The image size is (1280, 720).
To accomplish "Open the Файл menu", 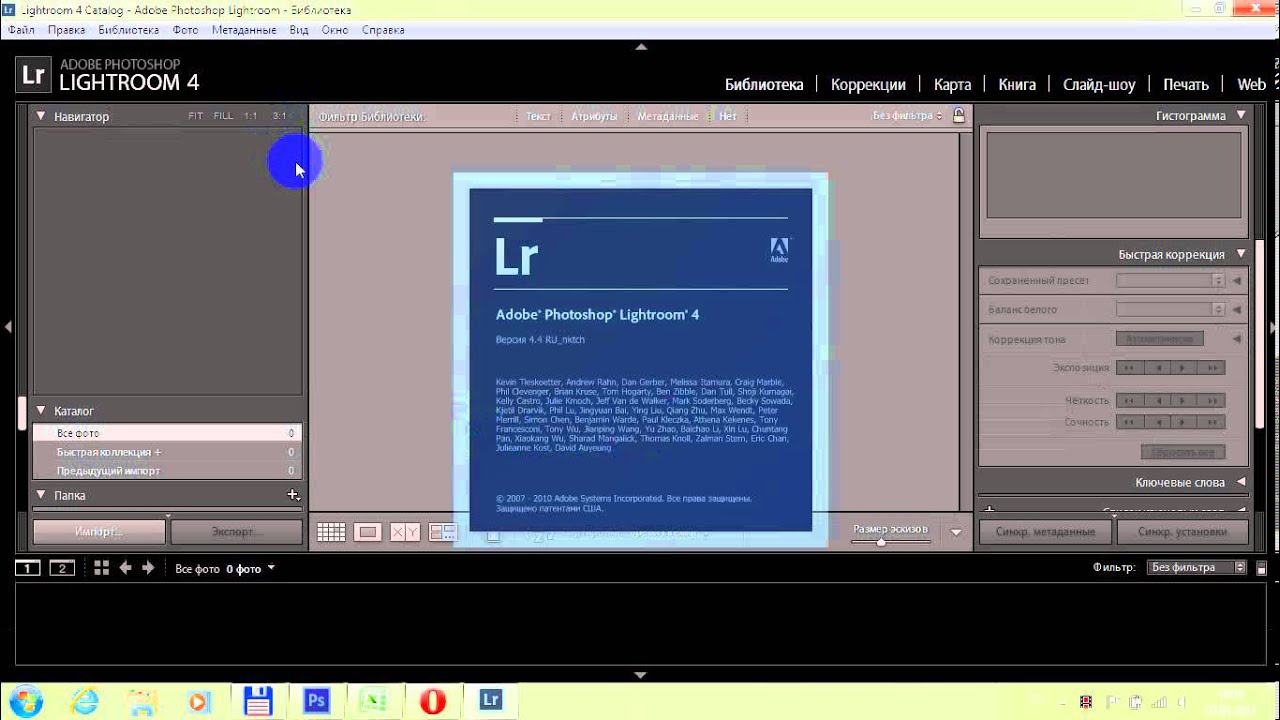I will 21,30.
